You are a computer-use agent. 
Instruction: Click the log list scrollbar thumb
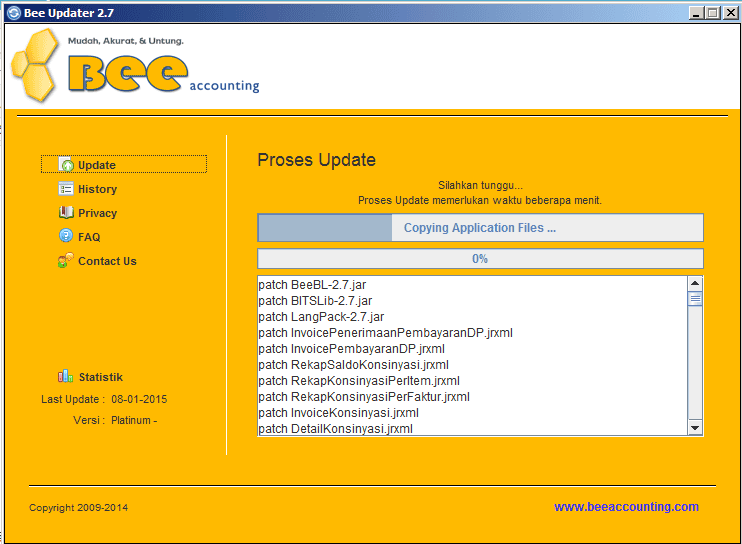(695, 298)
